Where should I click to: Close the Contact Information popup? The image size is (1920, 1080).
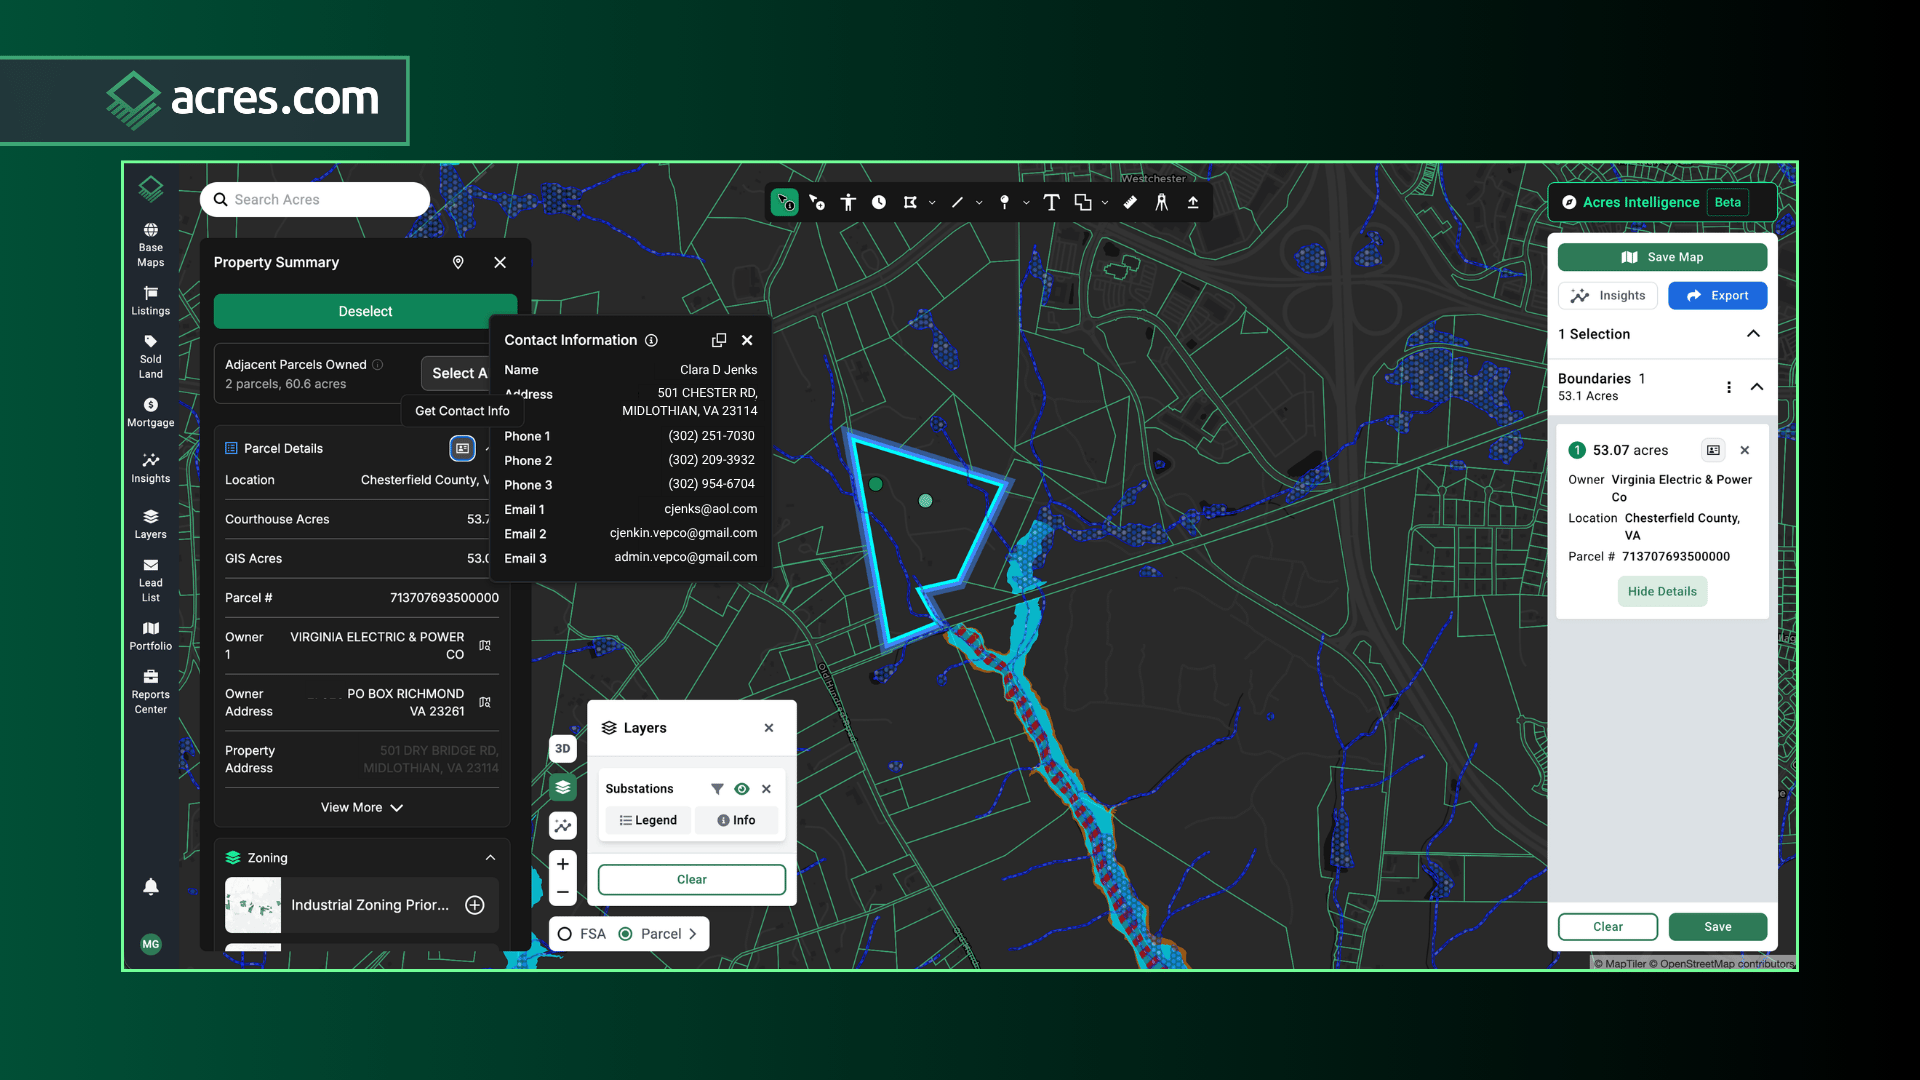coord(747,340)
